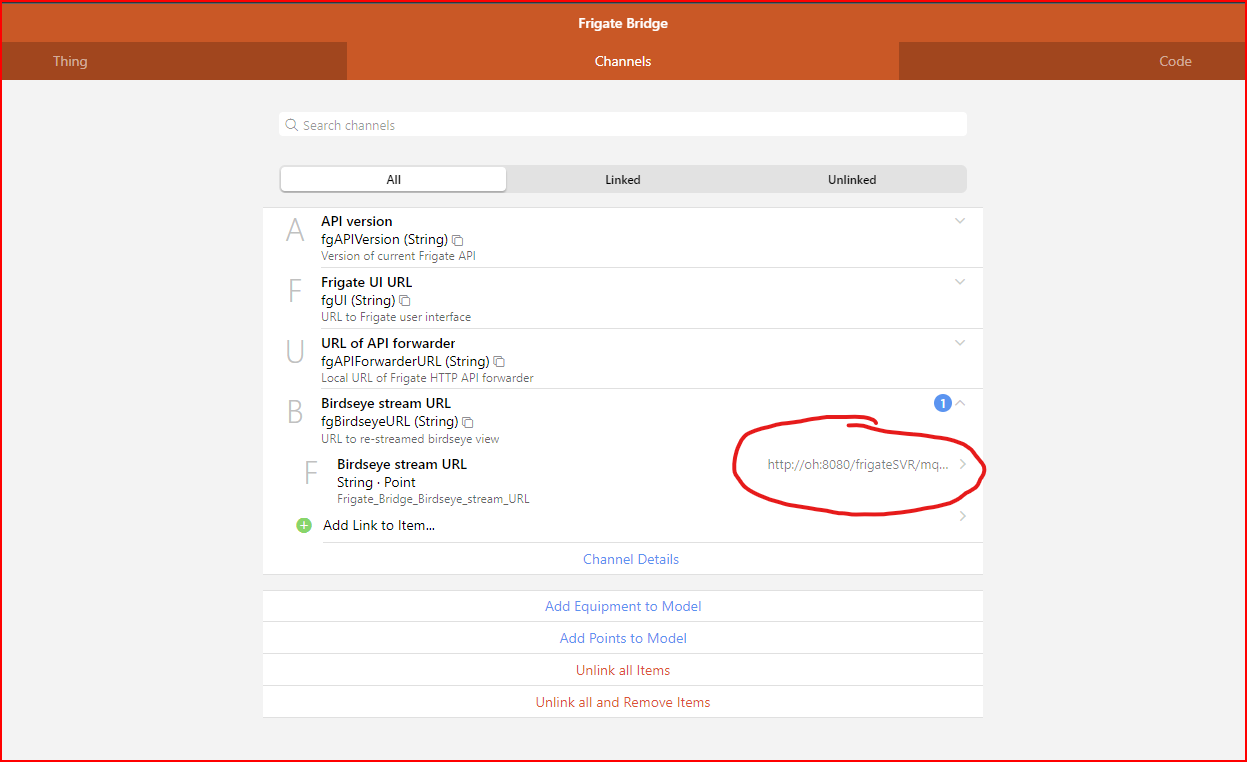Click green plus Add Link icon

pyautogui.click(x=304, y=525)
